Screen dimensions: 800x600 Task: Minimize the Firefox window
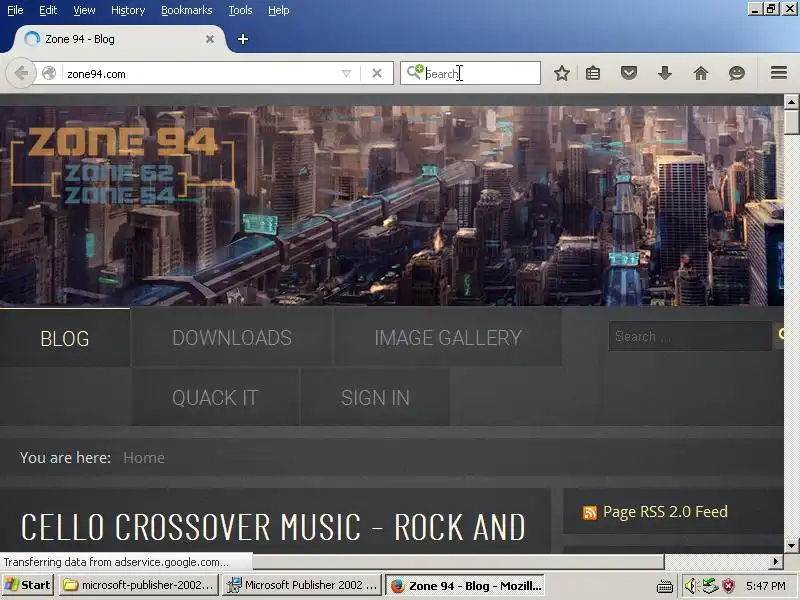tap(755, 9)
